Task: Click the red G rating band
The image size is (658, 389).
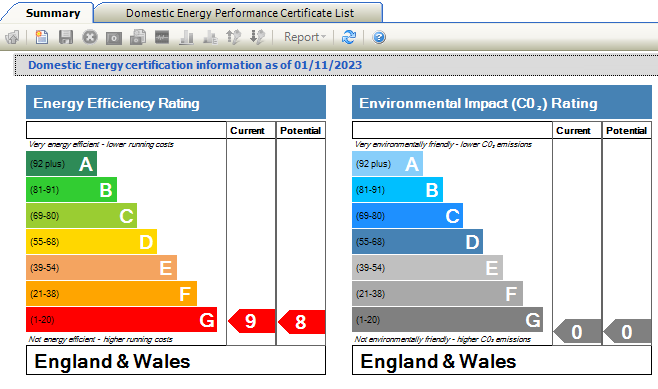Action: pos(122,319)
